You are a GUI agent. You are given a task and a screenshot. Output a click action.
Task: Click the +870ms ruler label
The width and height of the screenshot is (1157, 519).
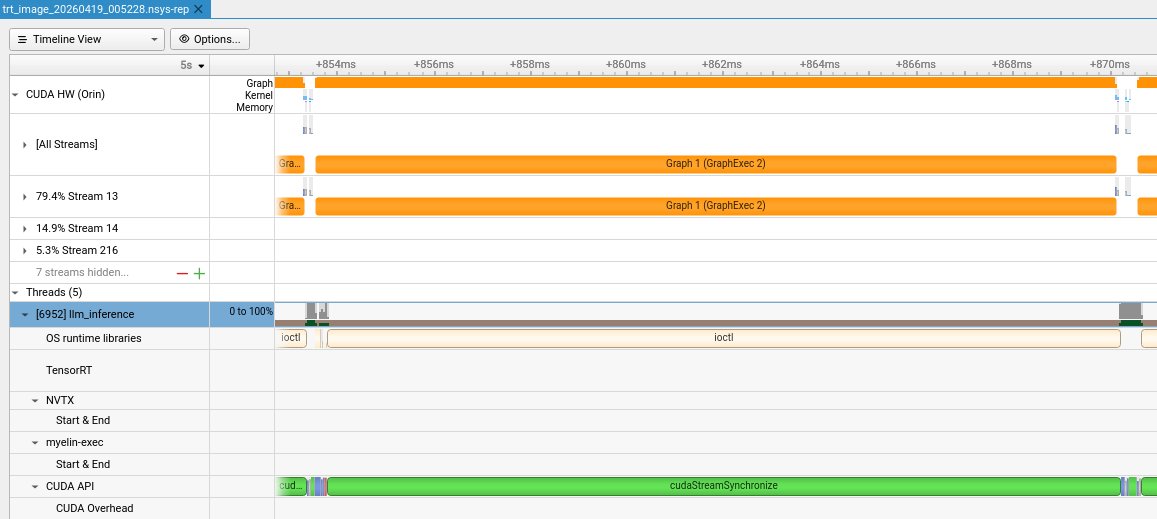point(1110,64)
